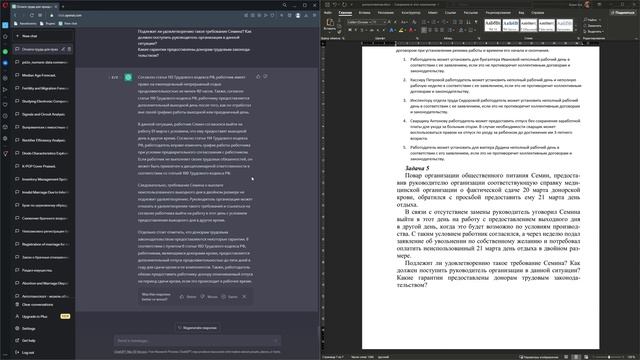640x360 pixels.
Task: Open the font size dropdown in Word
Action: point(379,22)
